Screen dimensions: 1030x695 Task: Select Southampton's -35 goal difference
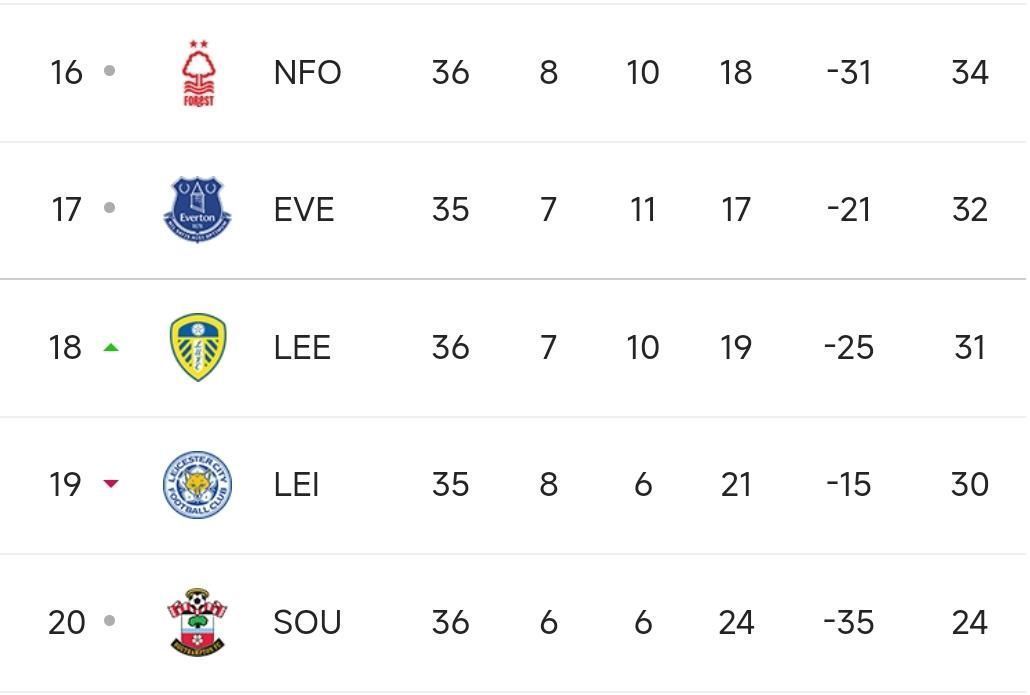[849, 622]
